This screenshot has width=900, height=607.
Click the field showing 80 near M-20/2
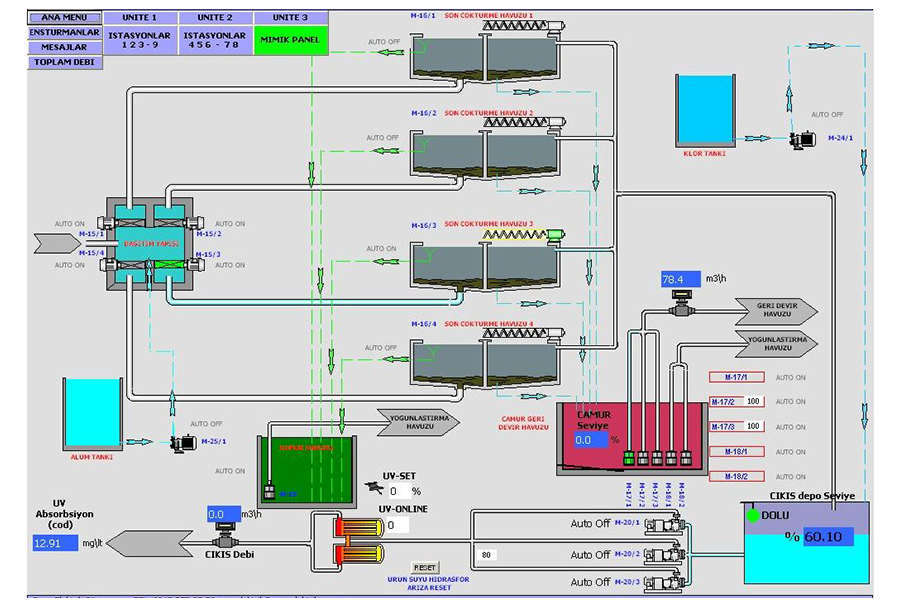click(x=487, y=555)
